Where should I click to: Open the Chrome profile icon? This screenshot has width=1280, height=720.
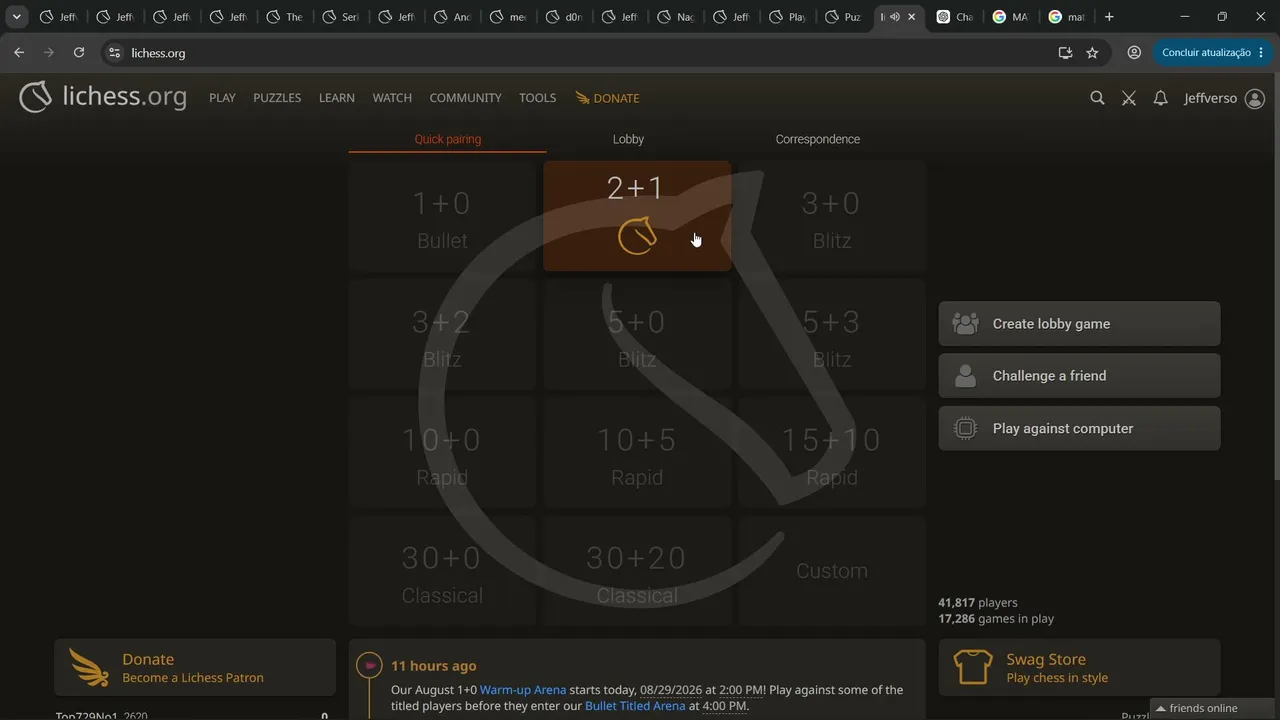click(1134, 53)
